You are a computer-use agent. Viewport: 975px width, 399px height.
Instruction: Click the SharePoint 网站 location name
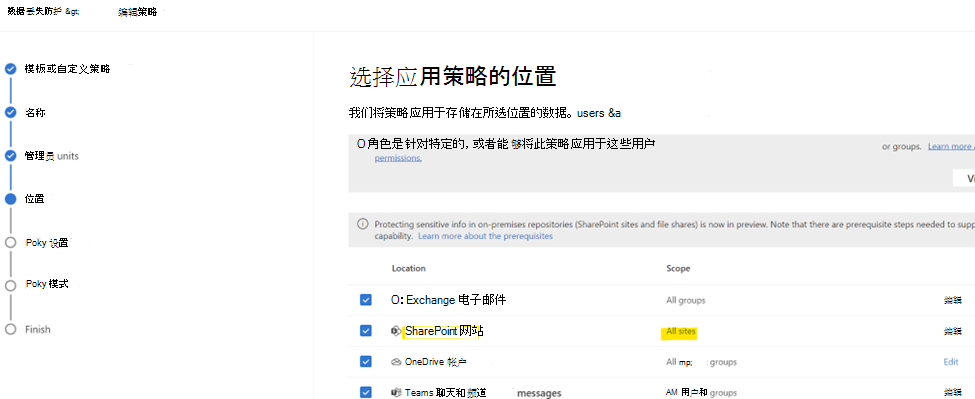coord(445,331)
